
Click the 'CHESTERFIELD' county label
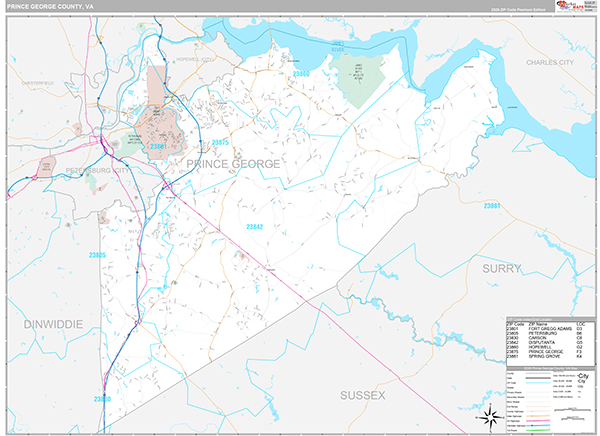click(x=38, y=83)
